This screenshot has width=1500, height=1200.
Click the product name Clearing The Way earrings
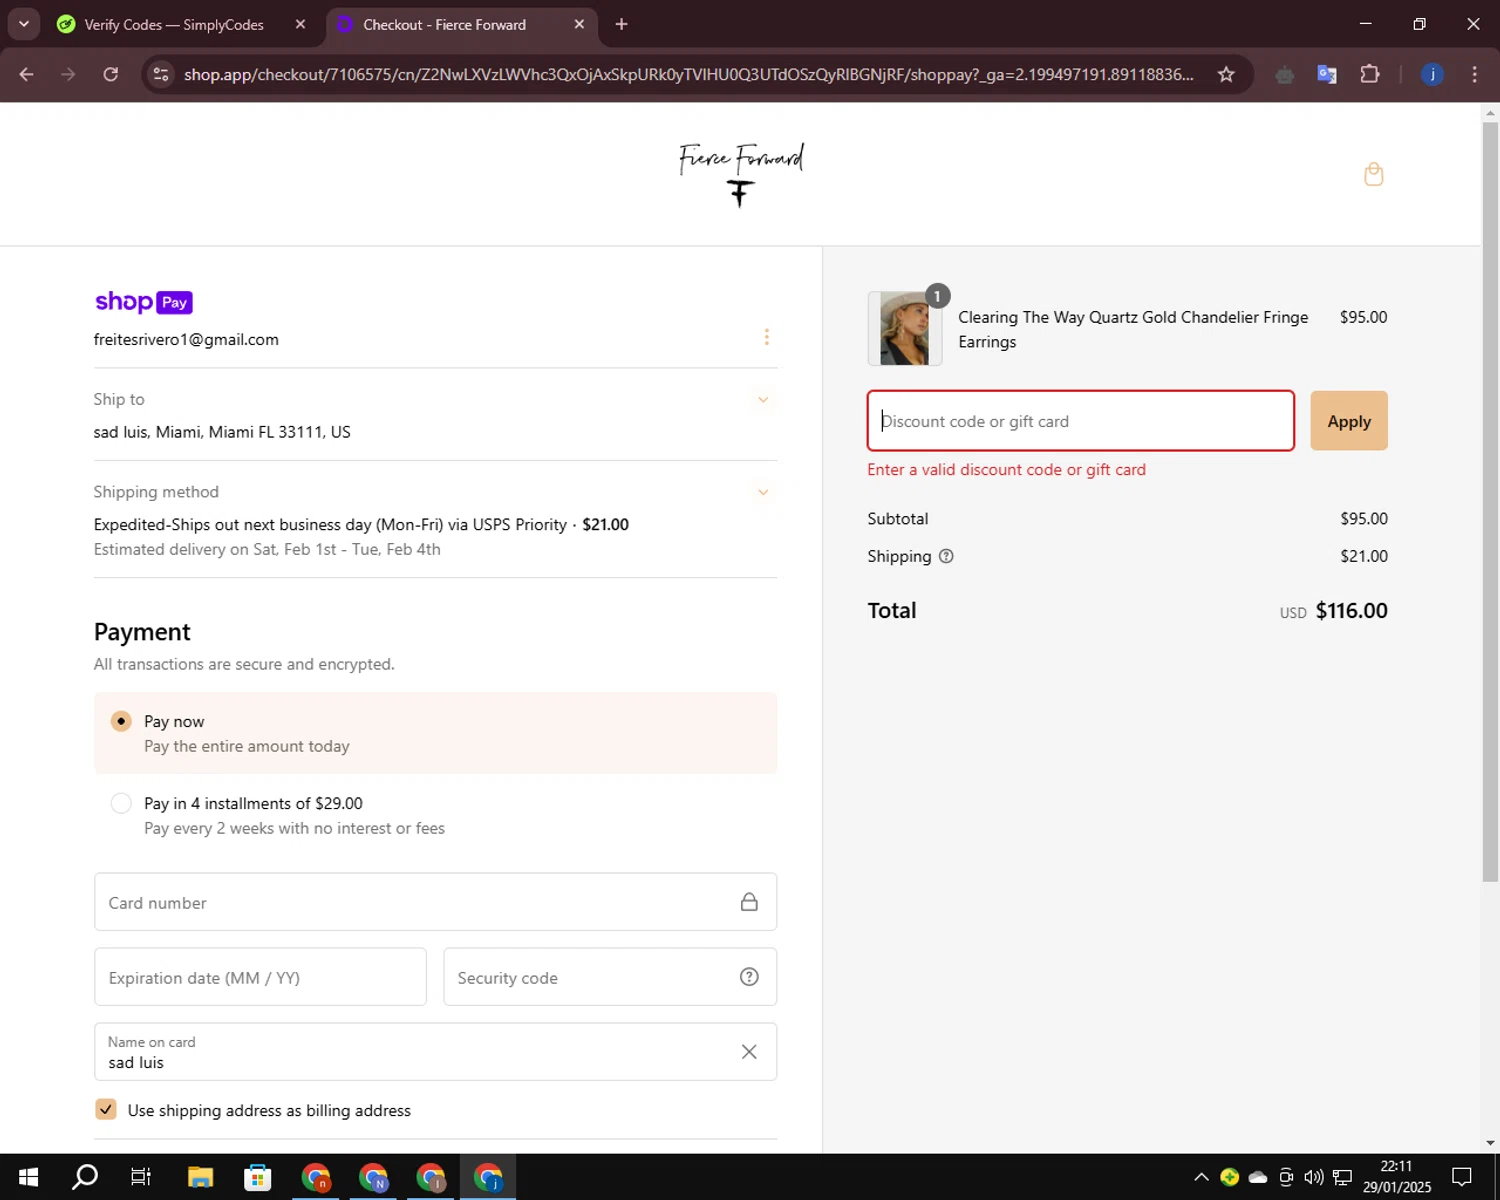tap(1133, 329)
